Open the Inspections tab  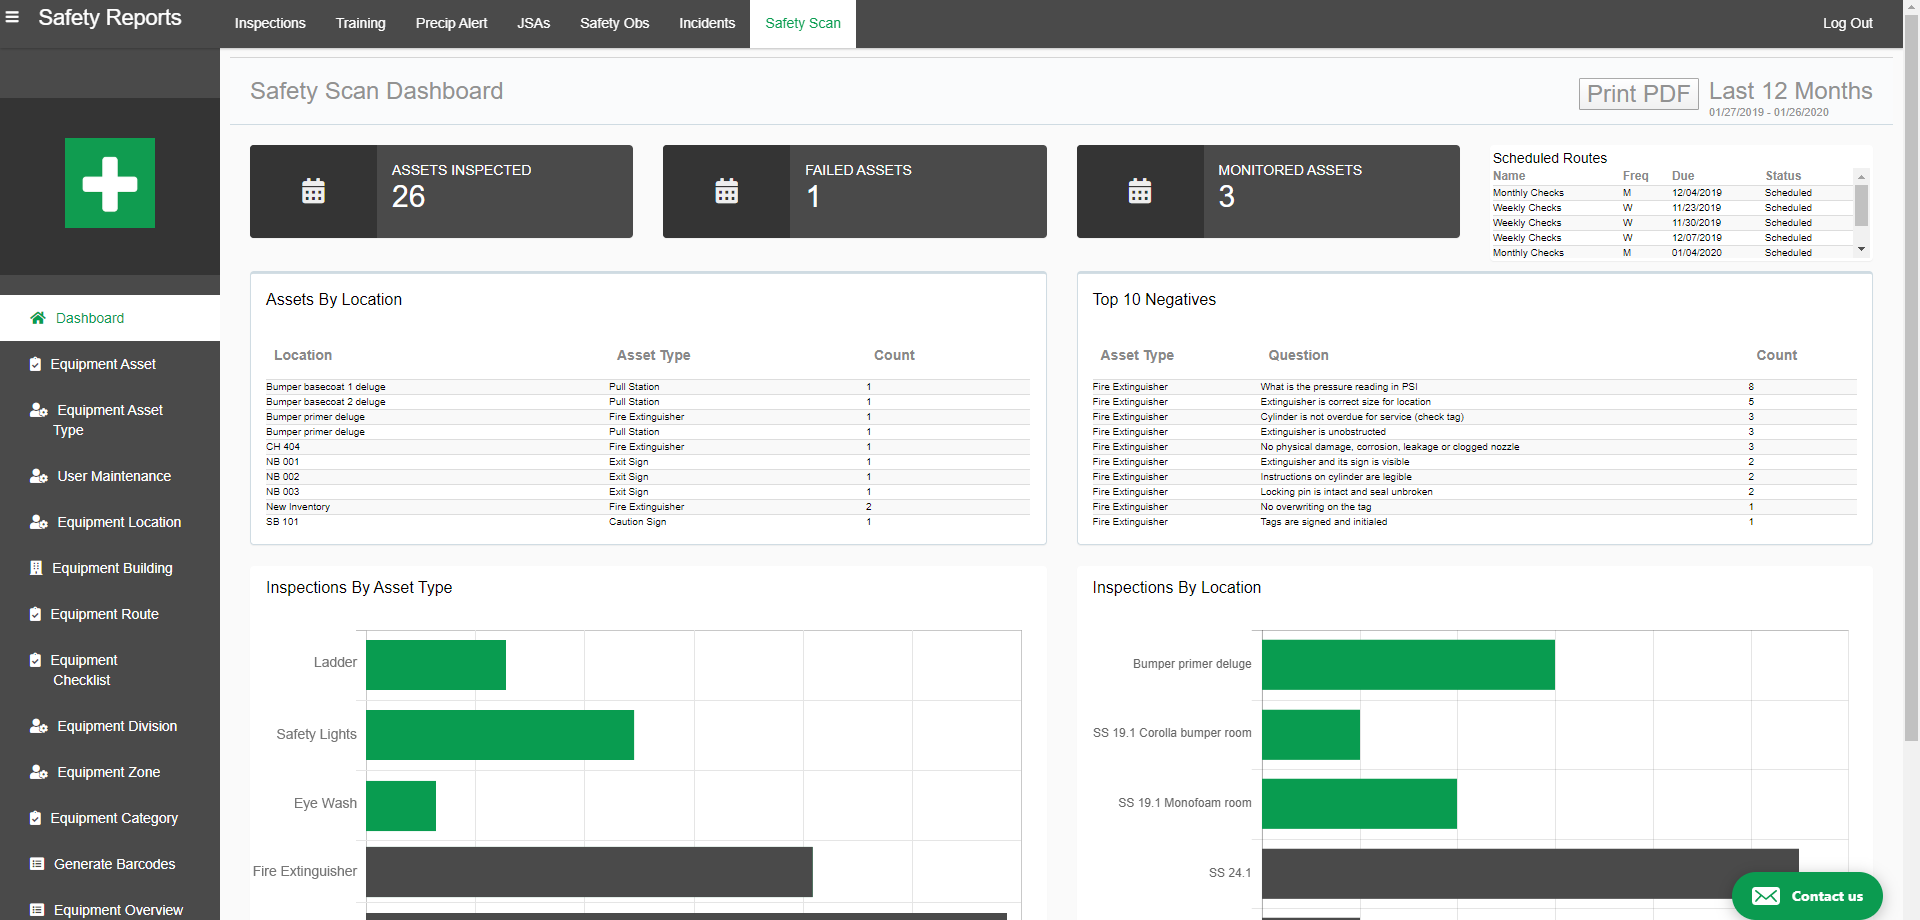coord(270,23)
